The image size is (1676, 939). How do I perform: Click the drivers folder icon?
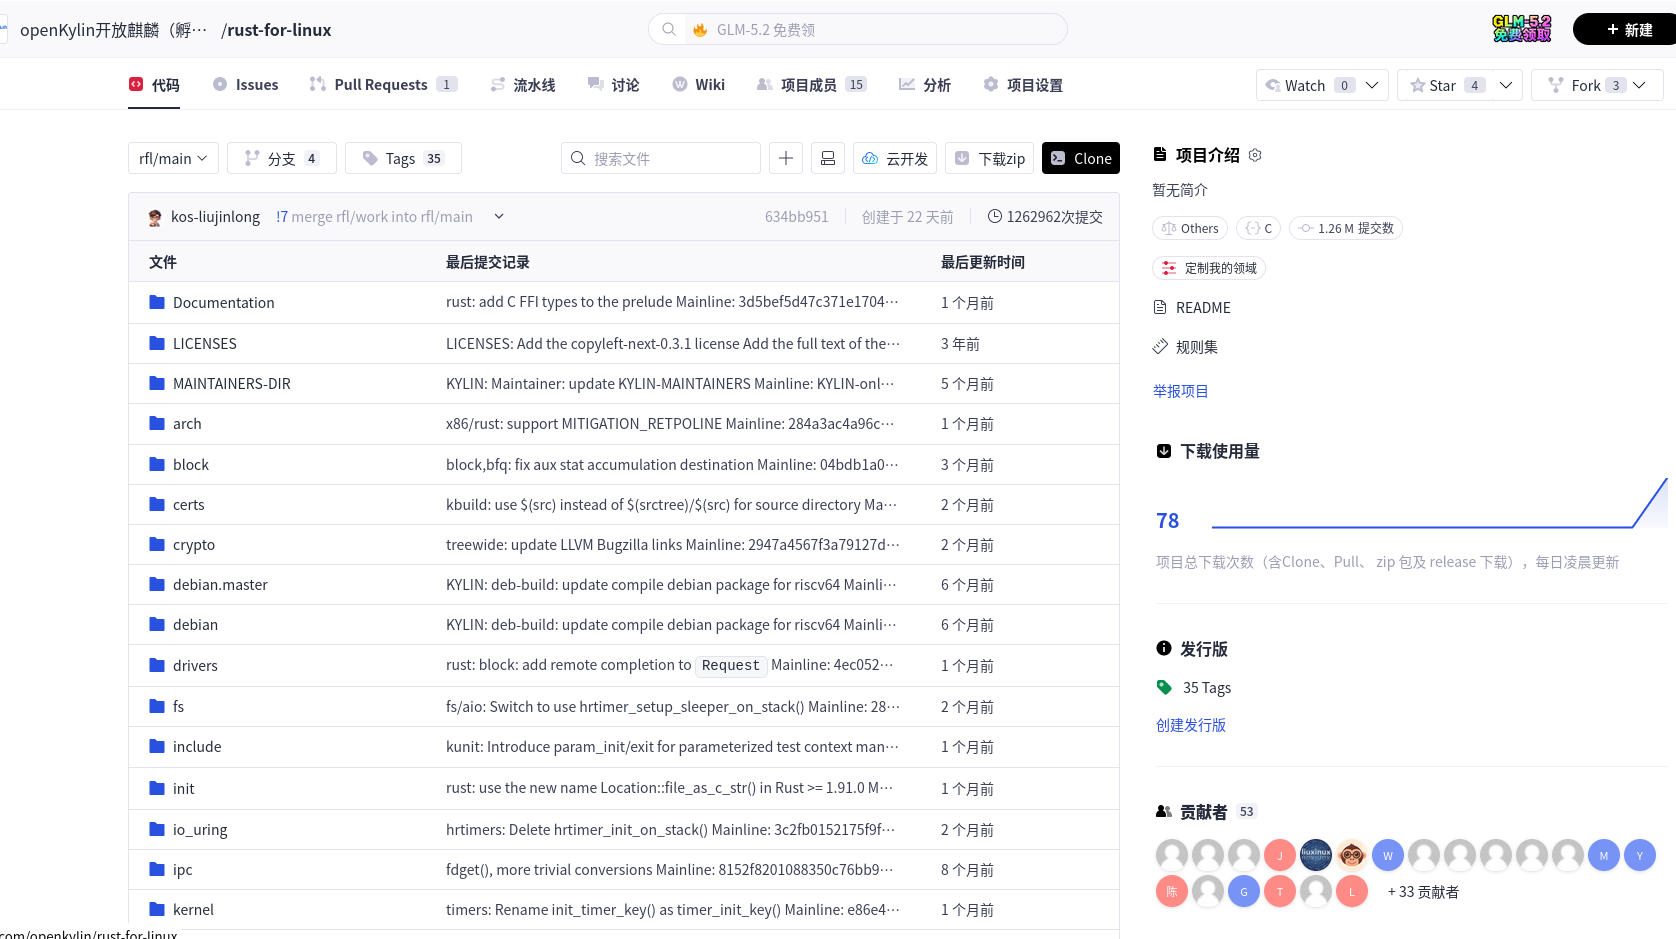pos(157,666)
